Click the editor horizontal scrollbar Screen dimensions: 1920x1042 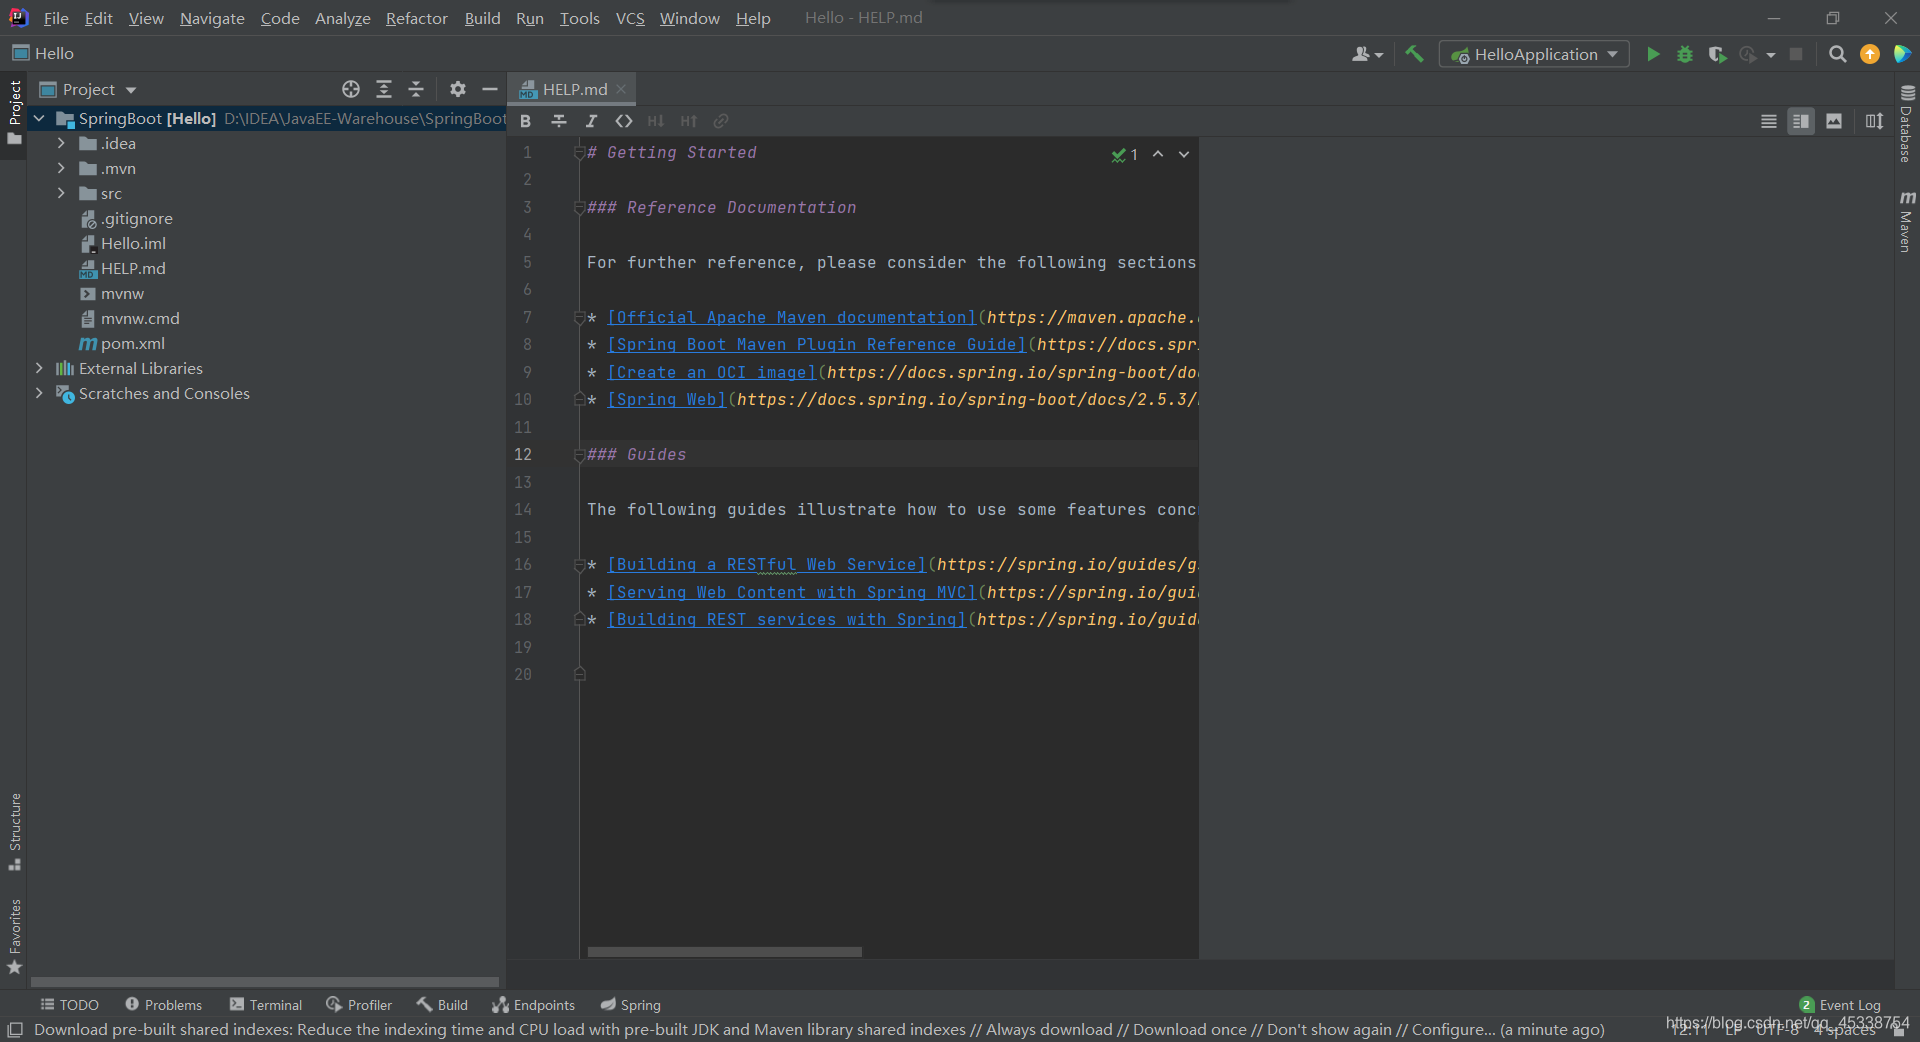click(725, 952)
